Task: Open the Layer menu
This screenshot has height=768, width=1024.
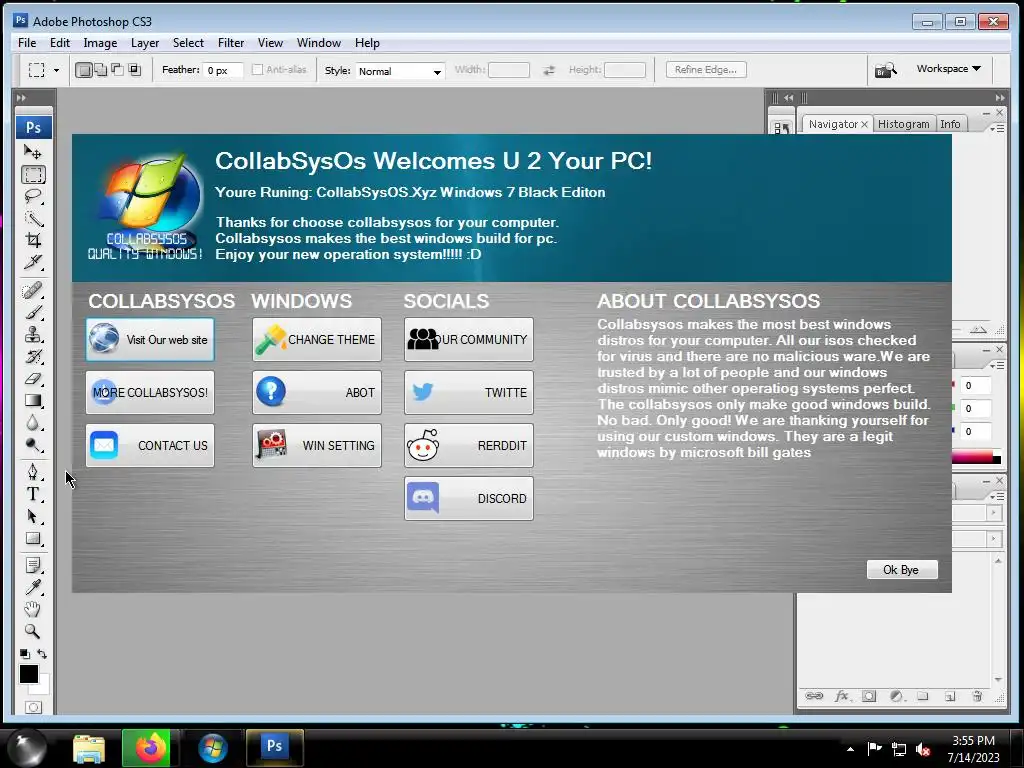Action: coord(145,42)
